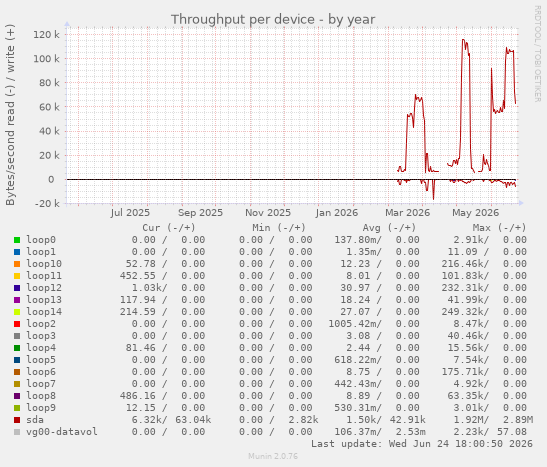Click the loop11 yellow color swatch
The width and height of the screenshot is (547, 467).
(x=17, y=276)
